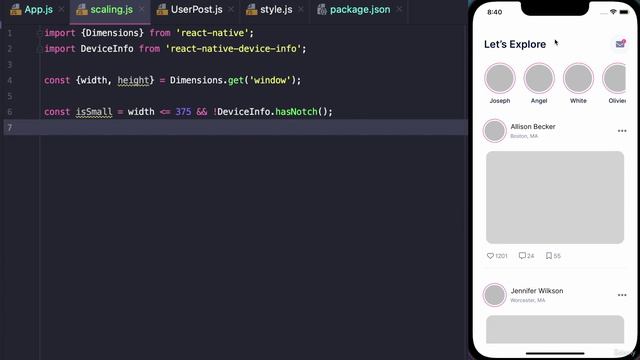The height and width of the screenshot is (360, 640).
Task: Click the 'hasNotch' method call
Action: click(x=296, y=111)
